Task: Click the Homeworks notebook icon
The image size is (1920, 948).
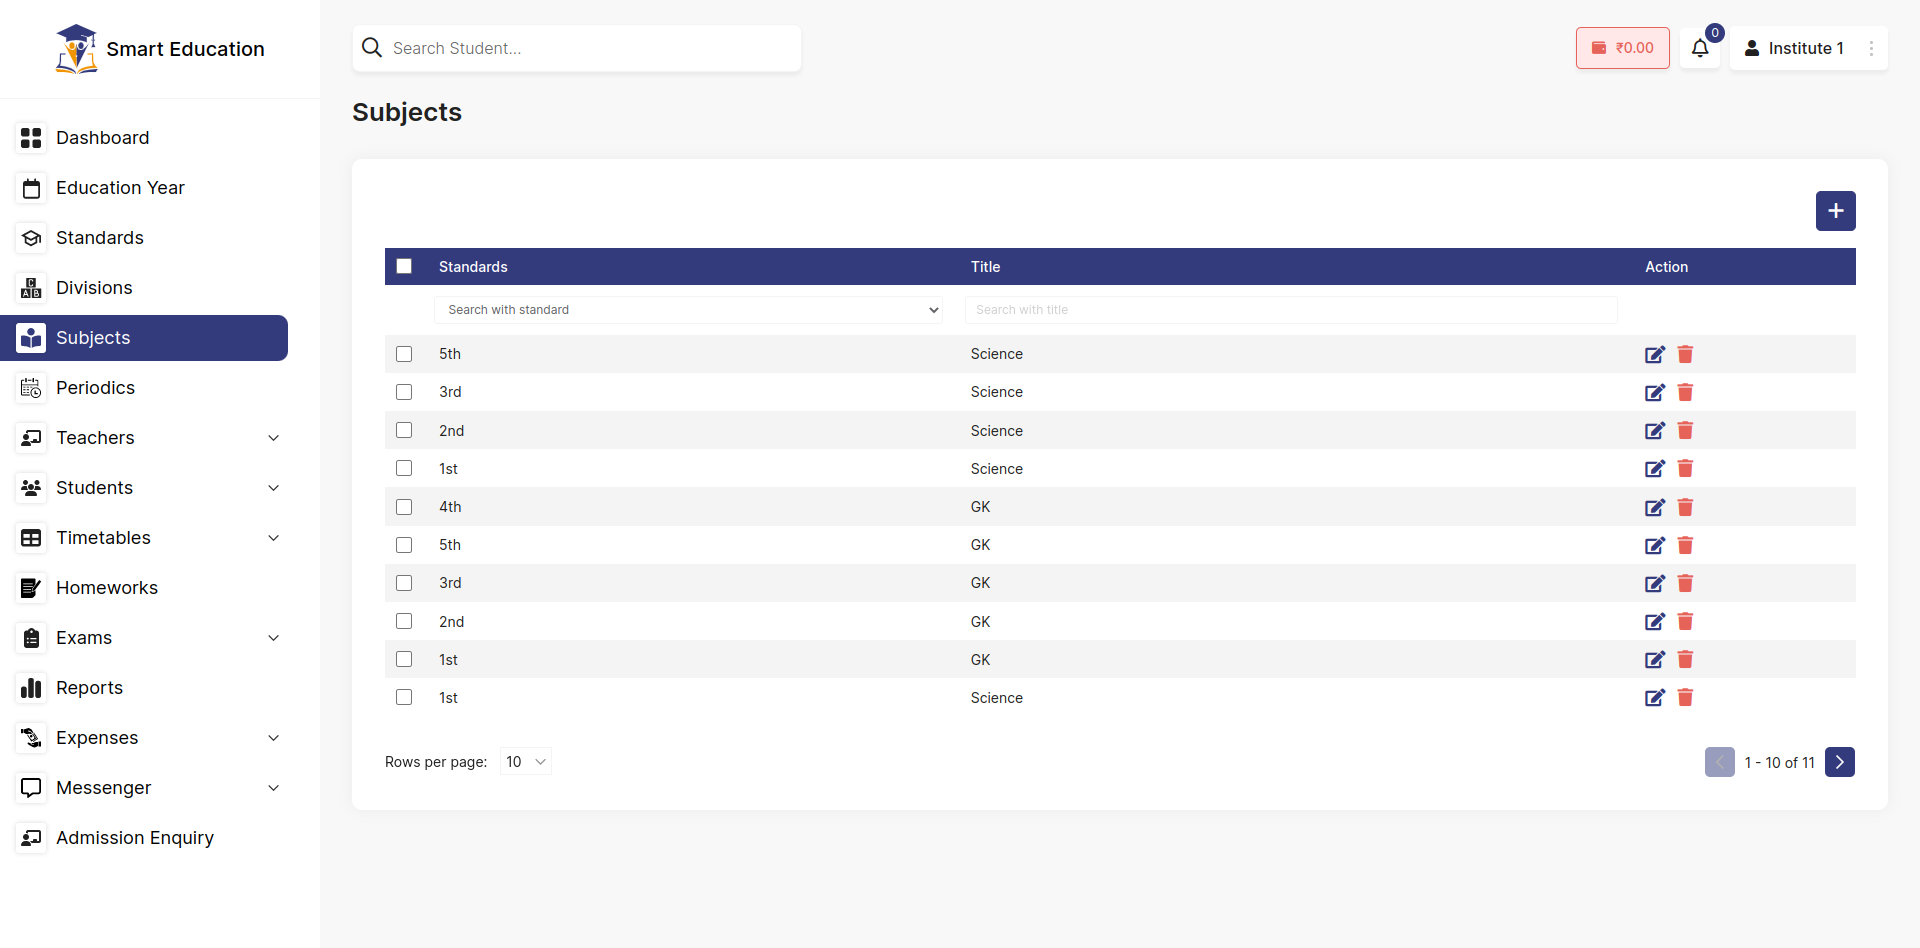Action: (x=31, y=588)
